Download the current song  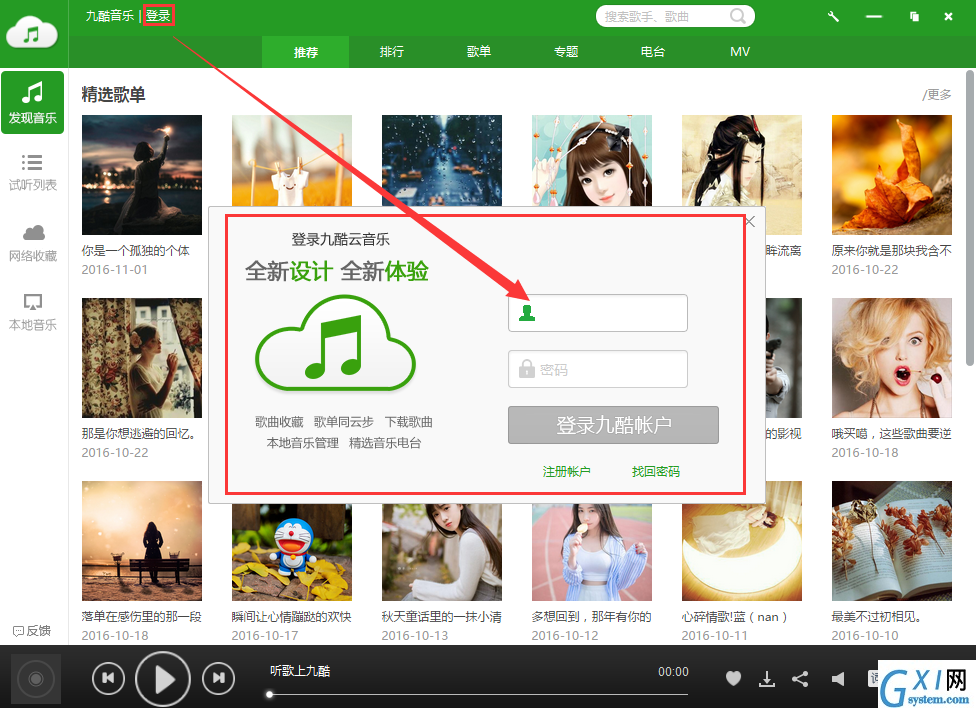click(767, 679)
